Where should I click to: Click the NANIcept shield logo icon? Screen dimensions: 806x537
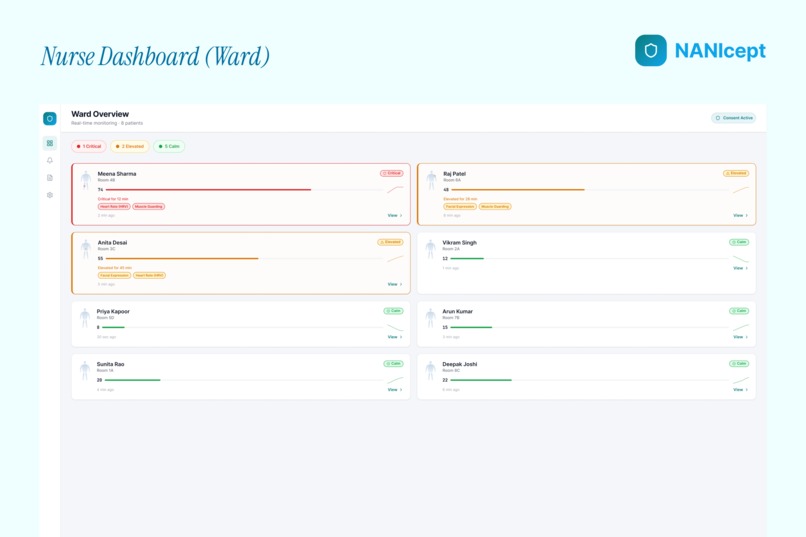pos(651,50)
